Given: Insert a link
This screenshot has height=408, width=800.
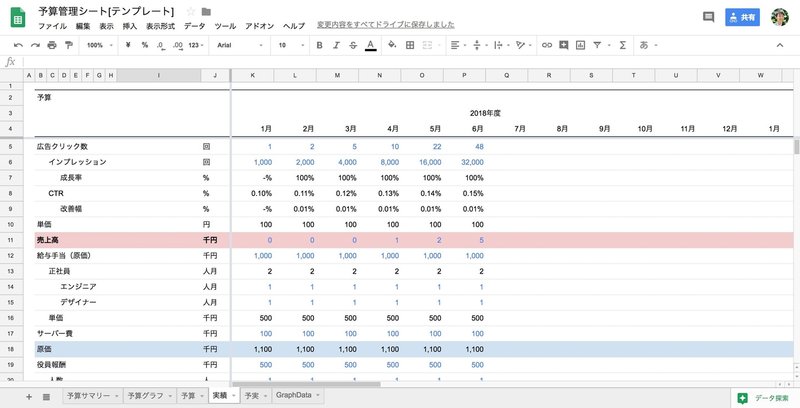Looking at the screenshot, I should pyautogui.click(x=547, y=45).
